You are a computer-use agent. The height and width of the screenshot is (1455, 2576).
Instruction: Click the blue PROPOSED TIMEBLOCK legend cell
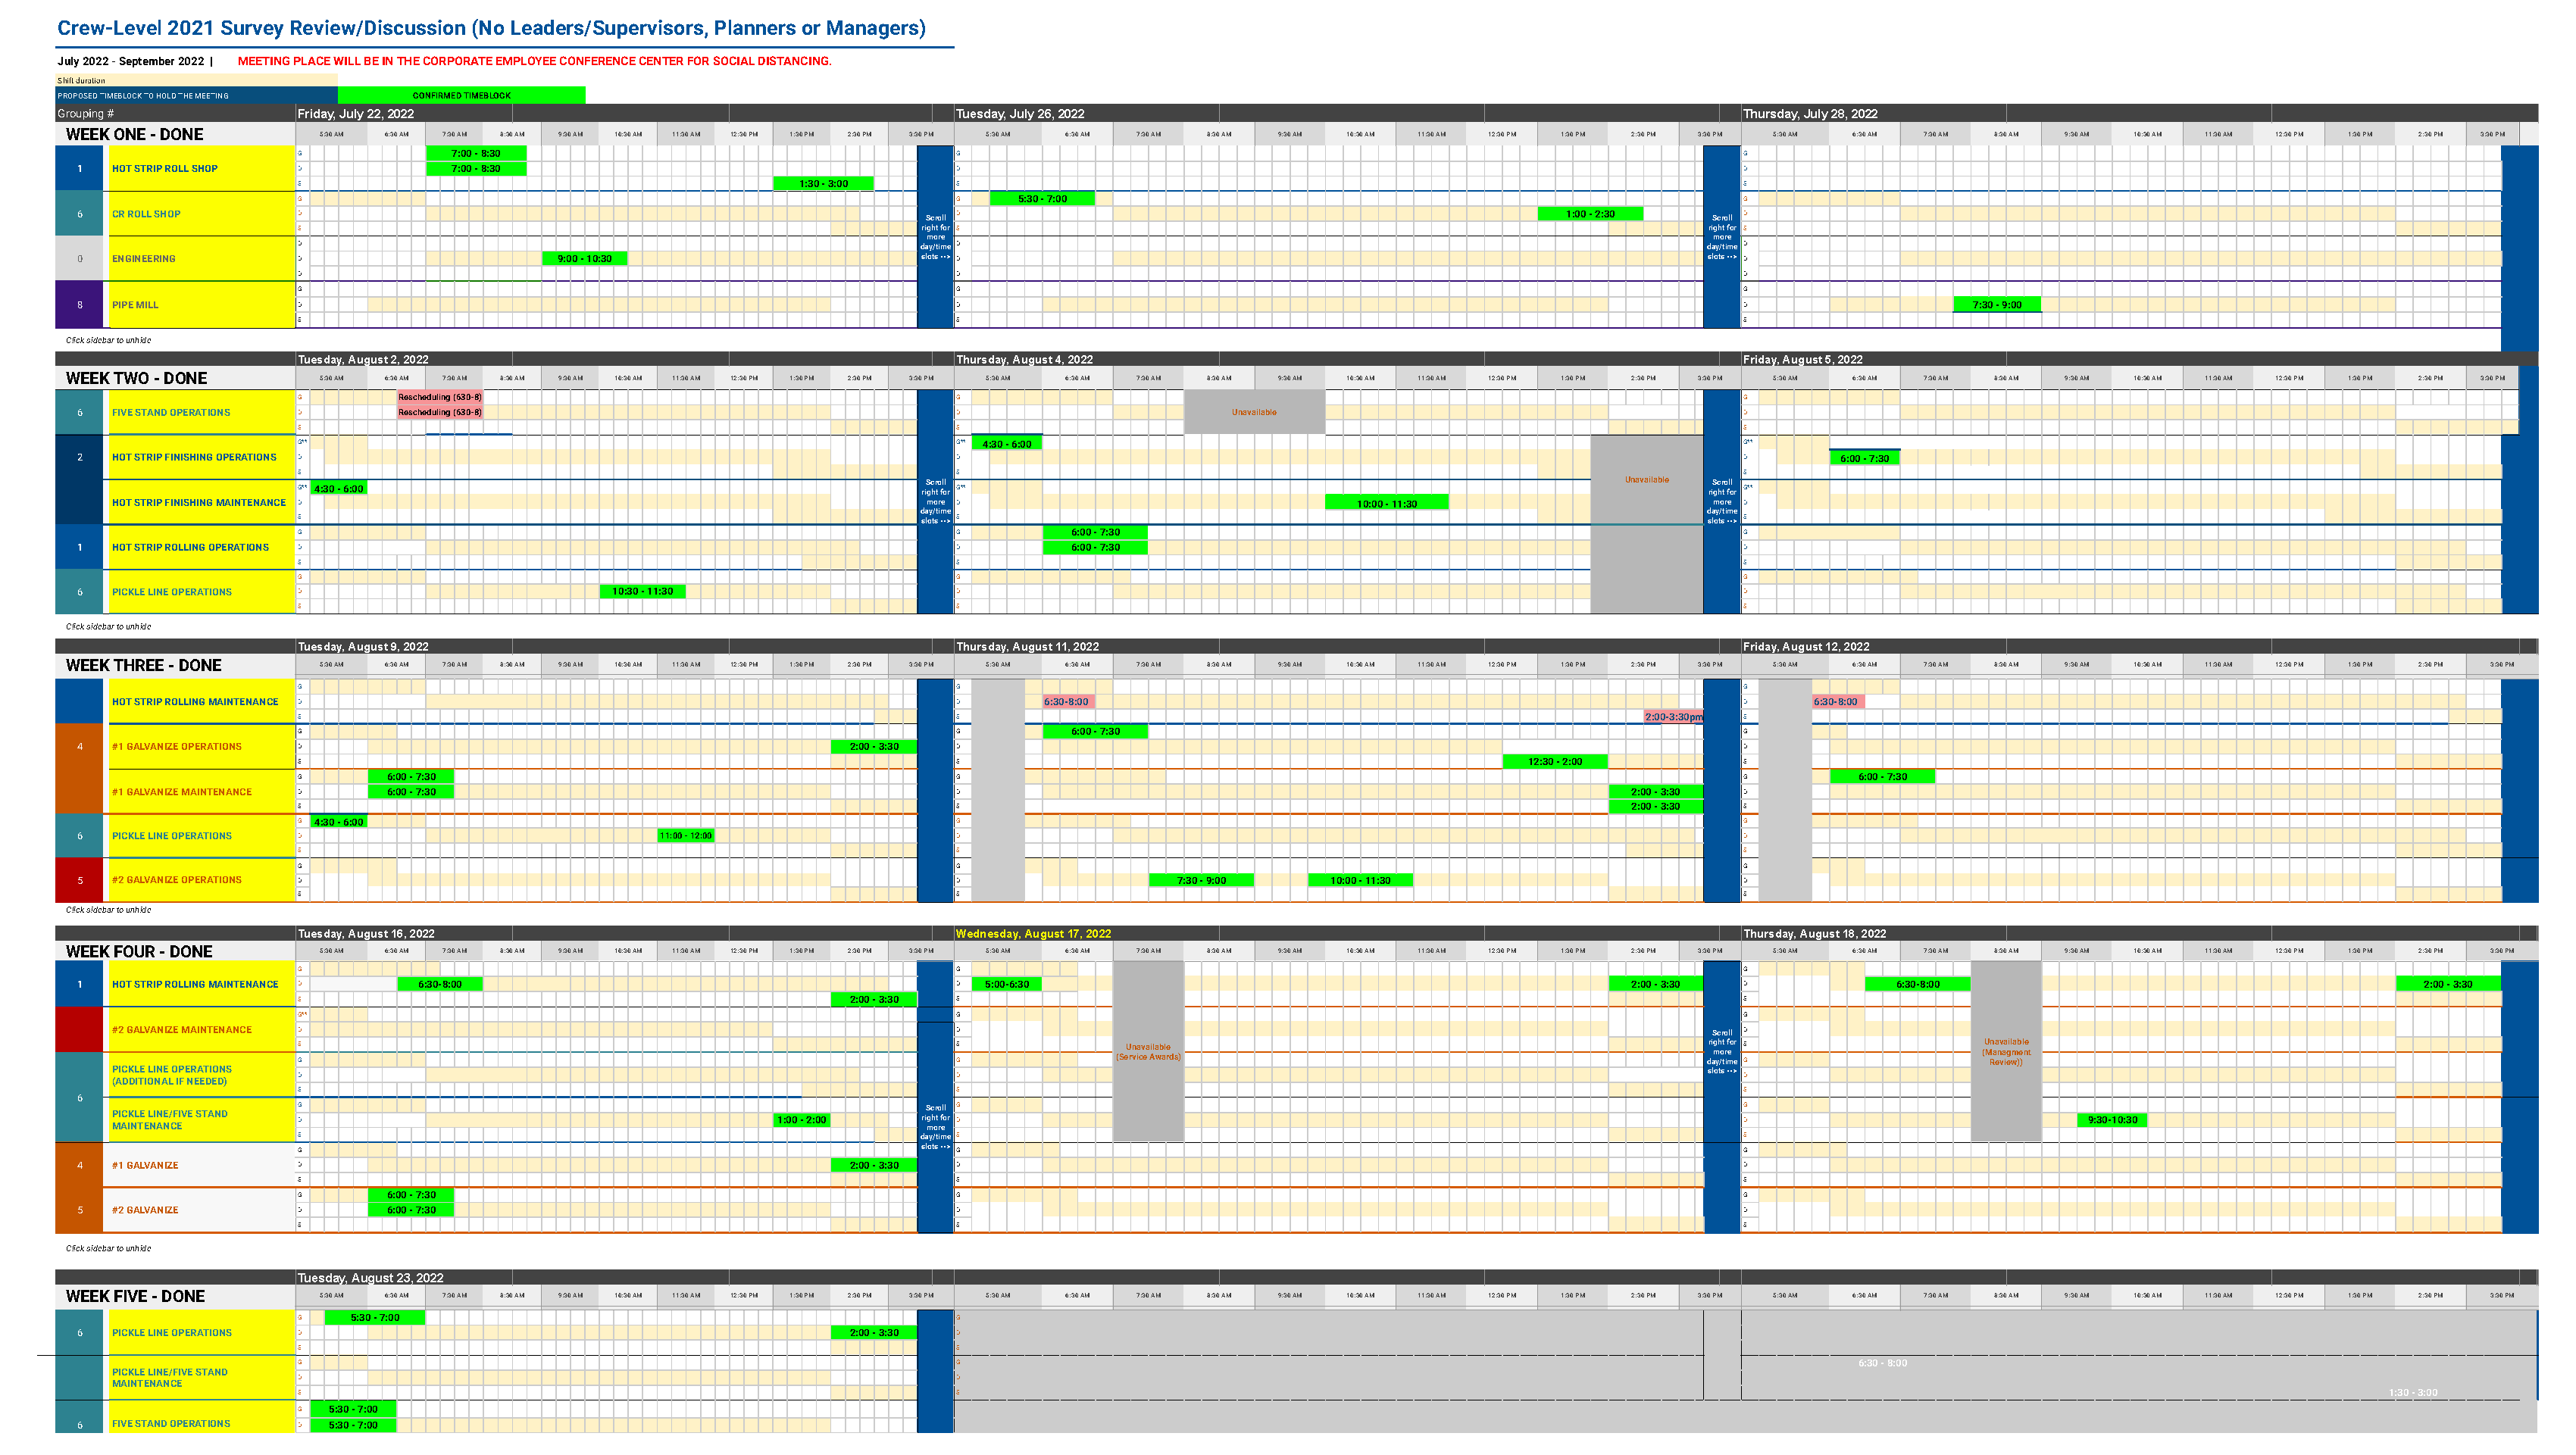pos(196,96)
